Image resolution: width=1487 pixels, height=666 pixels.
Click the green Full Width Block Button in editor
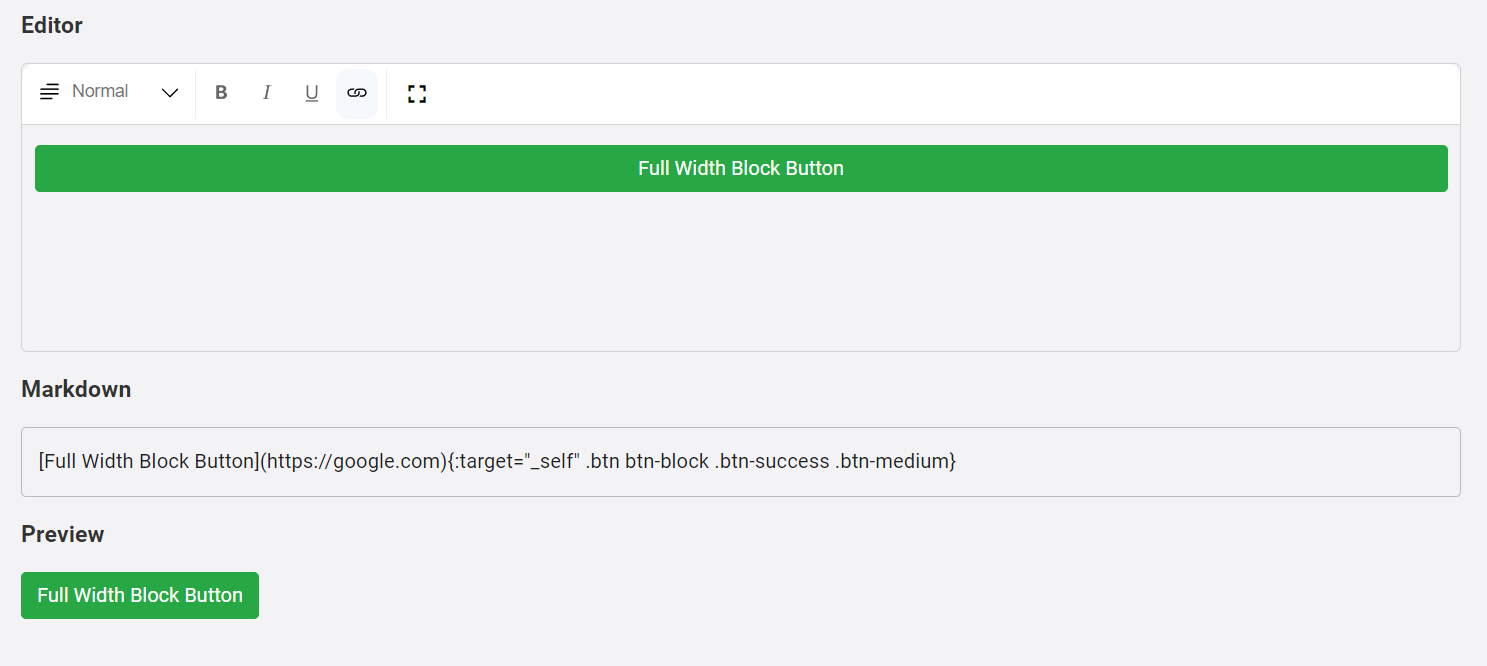(740, 168)
